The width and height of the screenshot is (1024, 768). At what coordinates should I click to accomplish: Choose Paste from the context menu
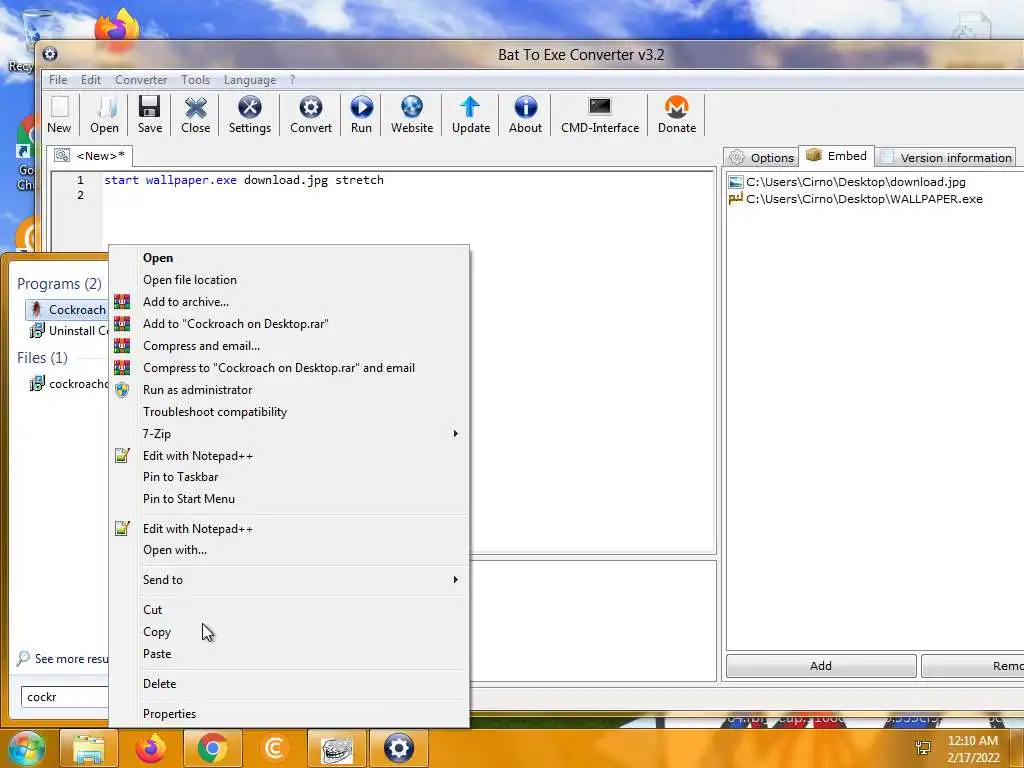tap(289, 654)
